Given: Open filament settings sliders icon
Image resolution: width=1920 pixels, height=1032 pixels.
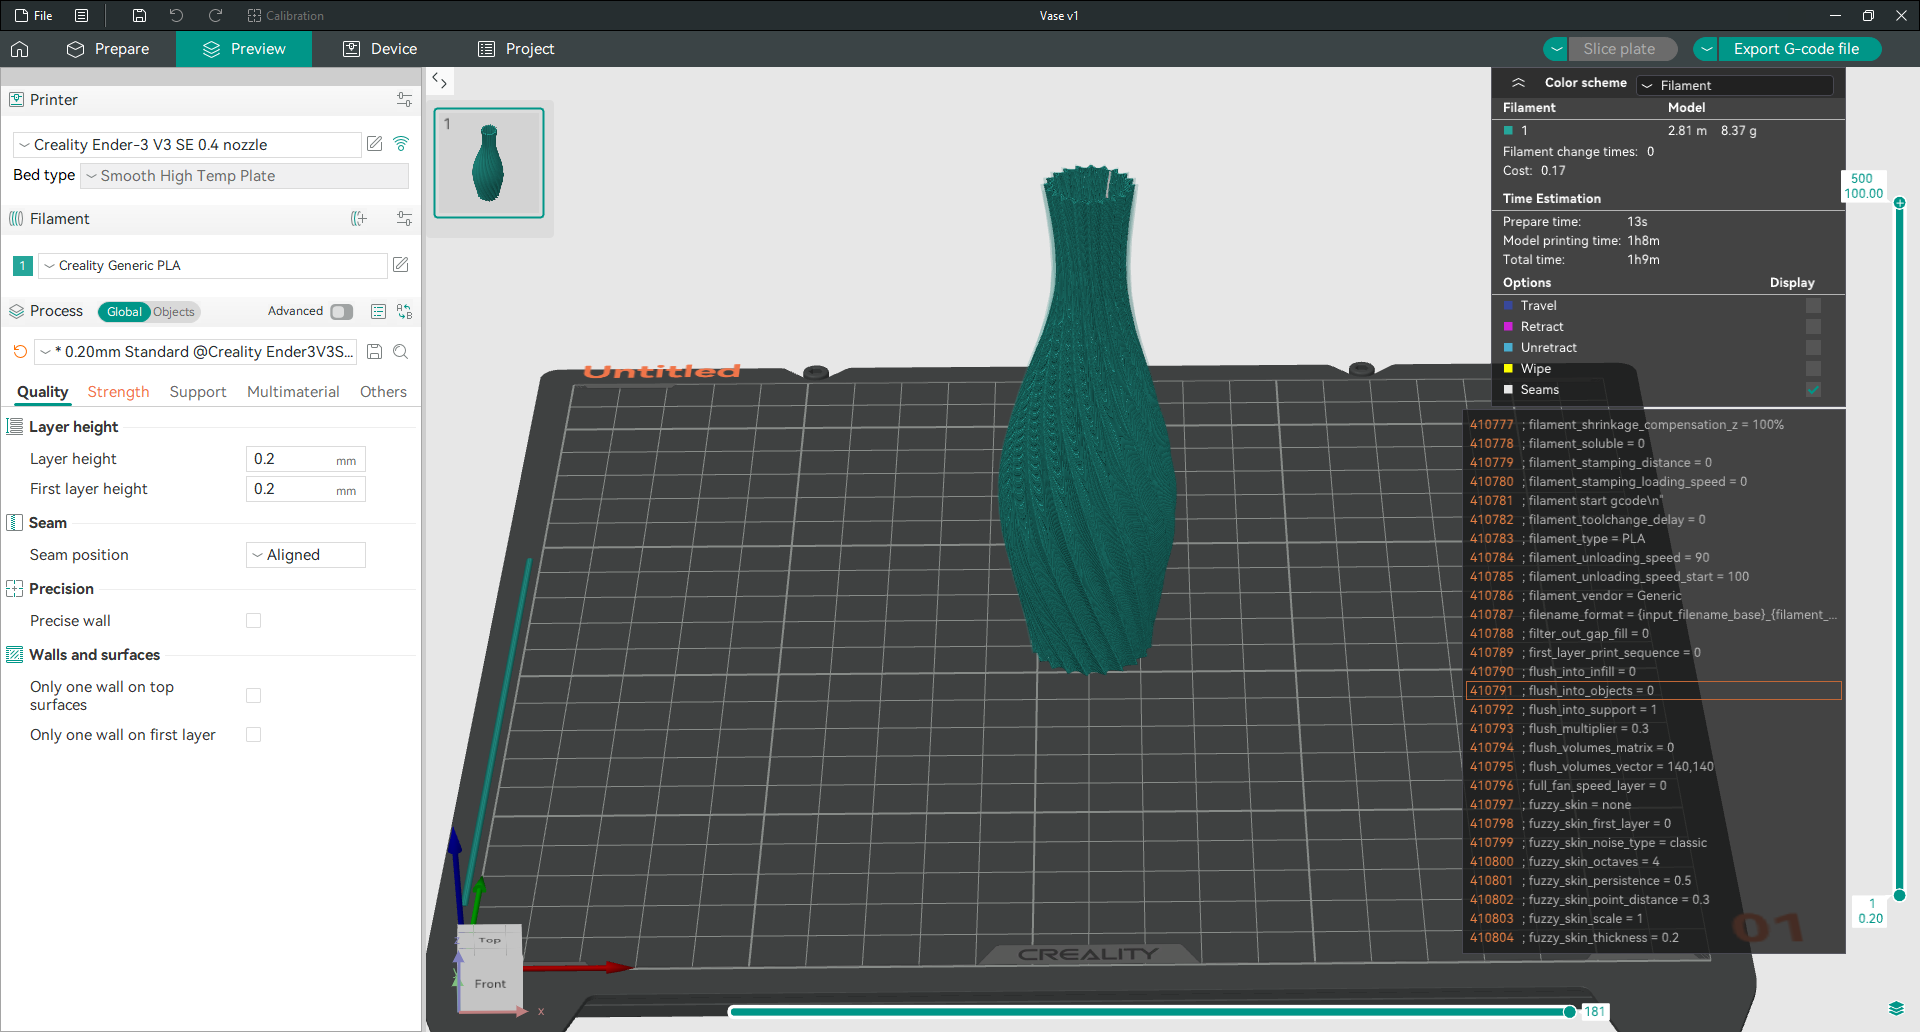Looking at the screenshot, I should click(x=404, y=219).
